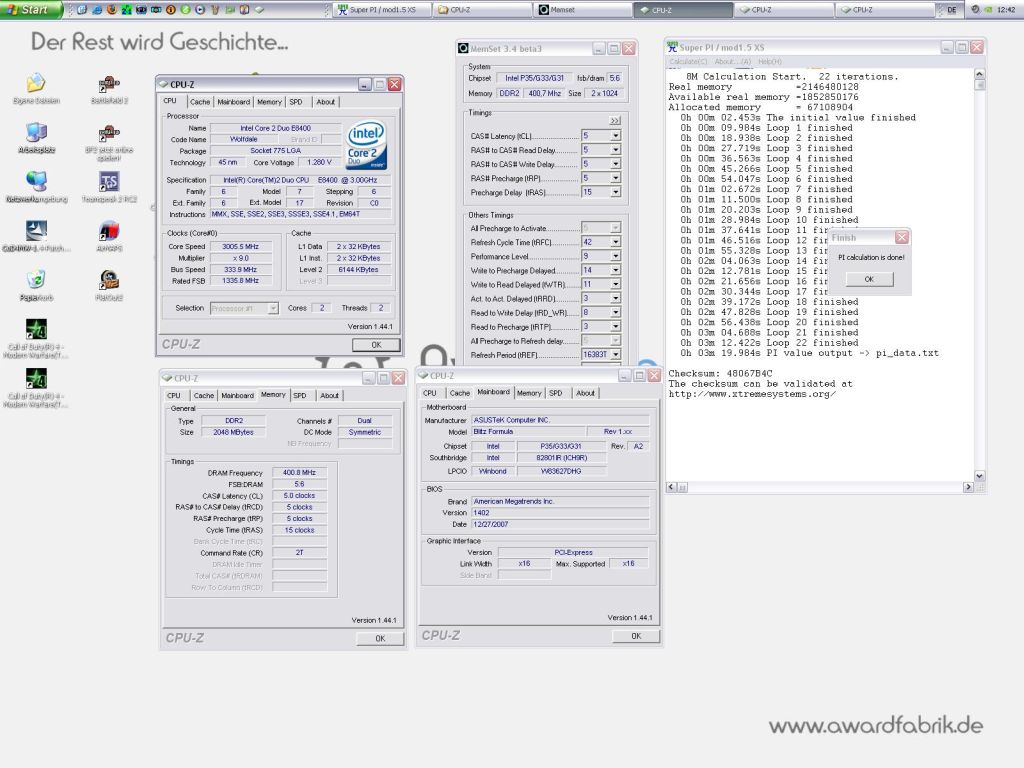Open RAS# to CAS# Write Delay dropdown
Image resolution: width=1024 pixels, height=768 pixels.
point(615,164)
